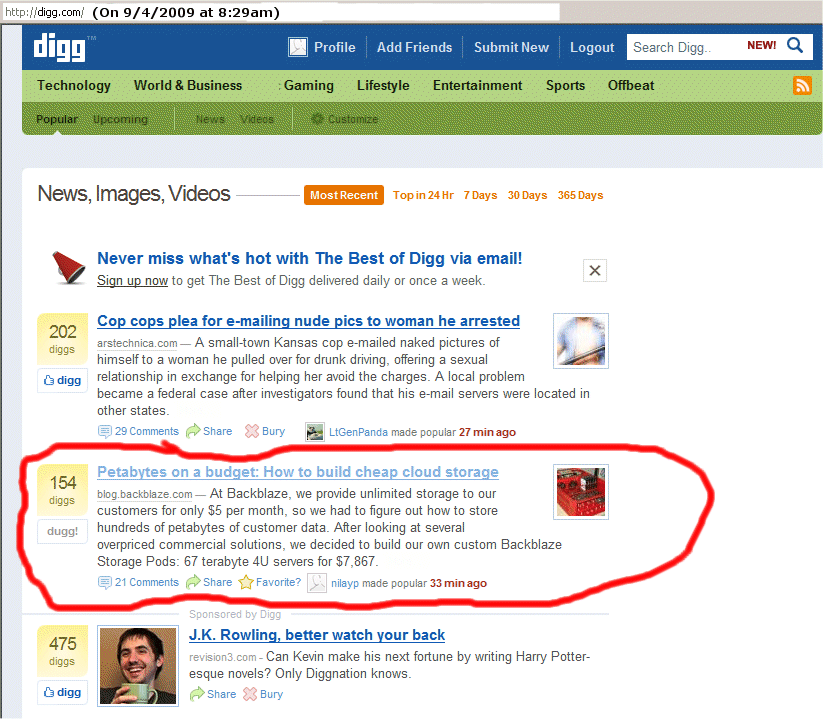Dismiss the Best of Digg email banner
The height and width of the screenshot is (719, 823).
coord(595,270)
